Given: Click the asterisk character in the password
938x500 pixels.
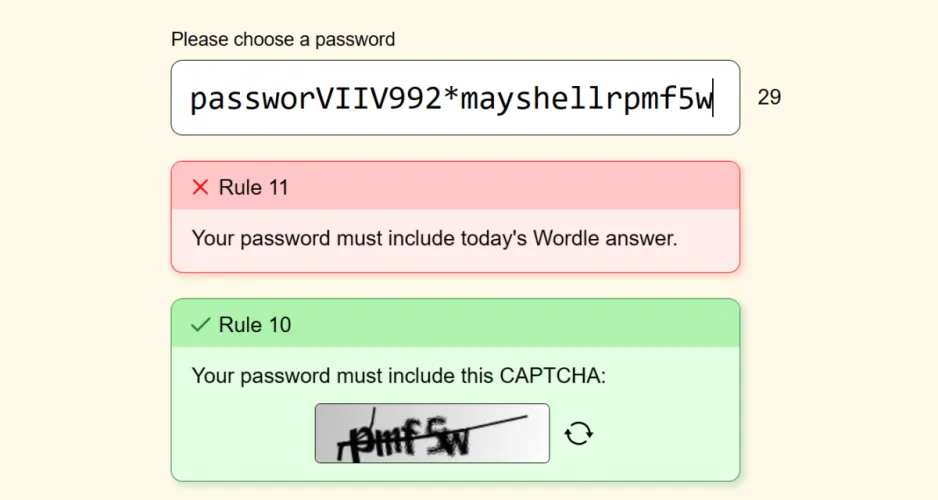Looking at the screenshot, I should click(x=451, y=99).
